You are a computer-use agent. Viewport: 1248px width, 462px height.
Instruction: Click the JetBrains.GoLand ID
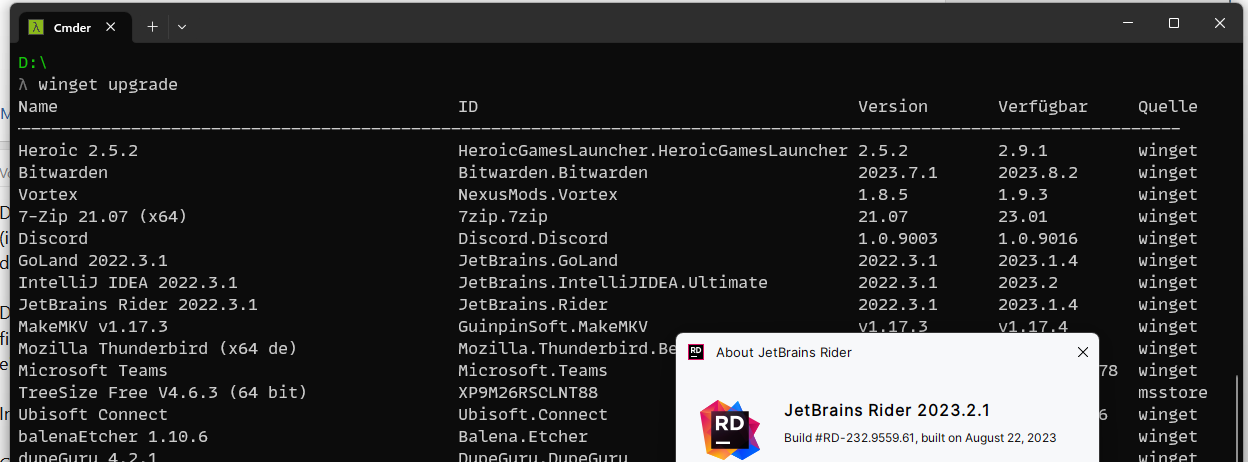coord(538,261)
